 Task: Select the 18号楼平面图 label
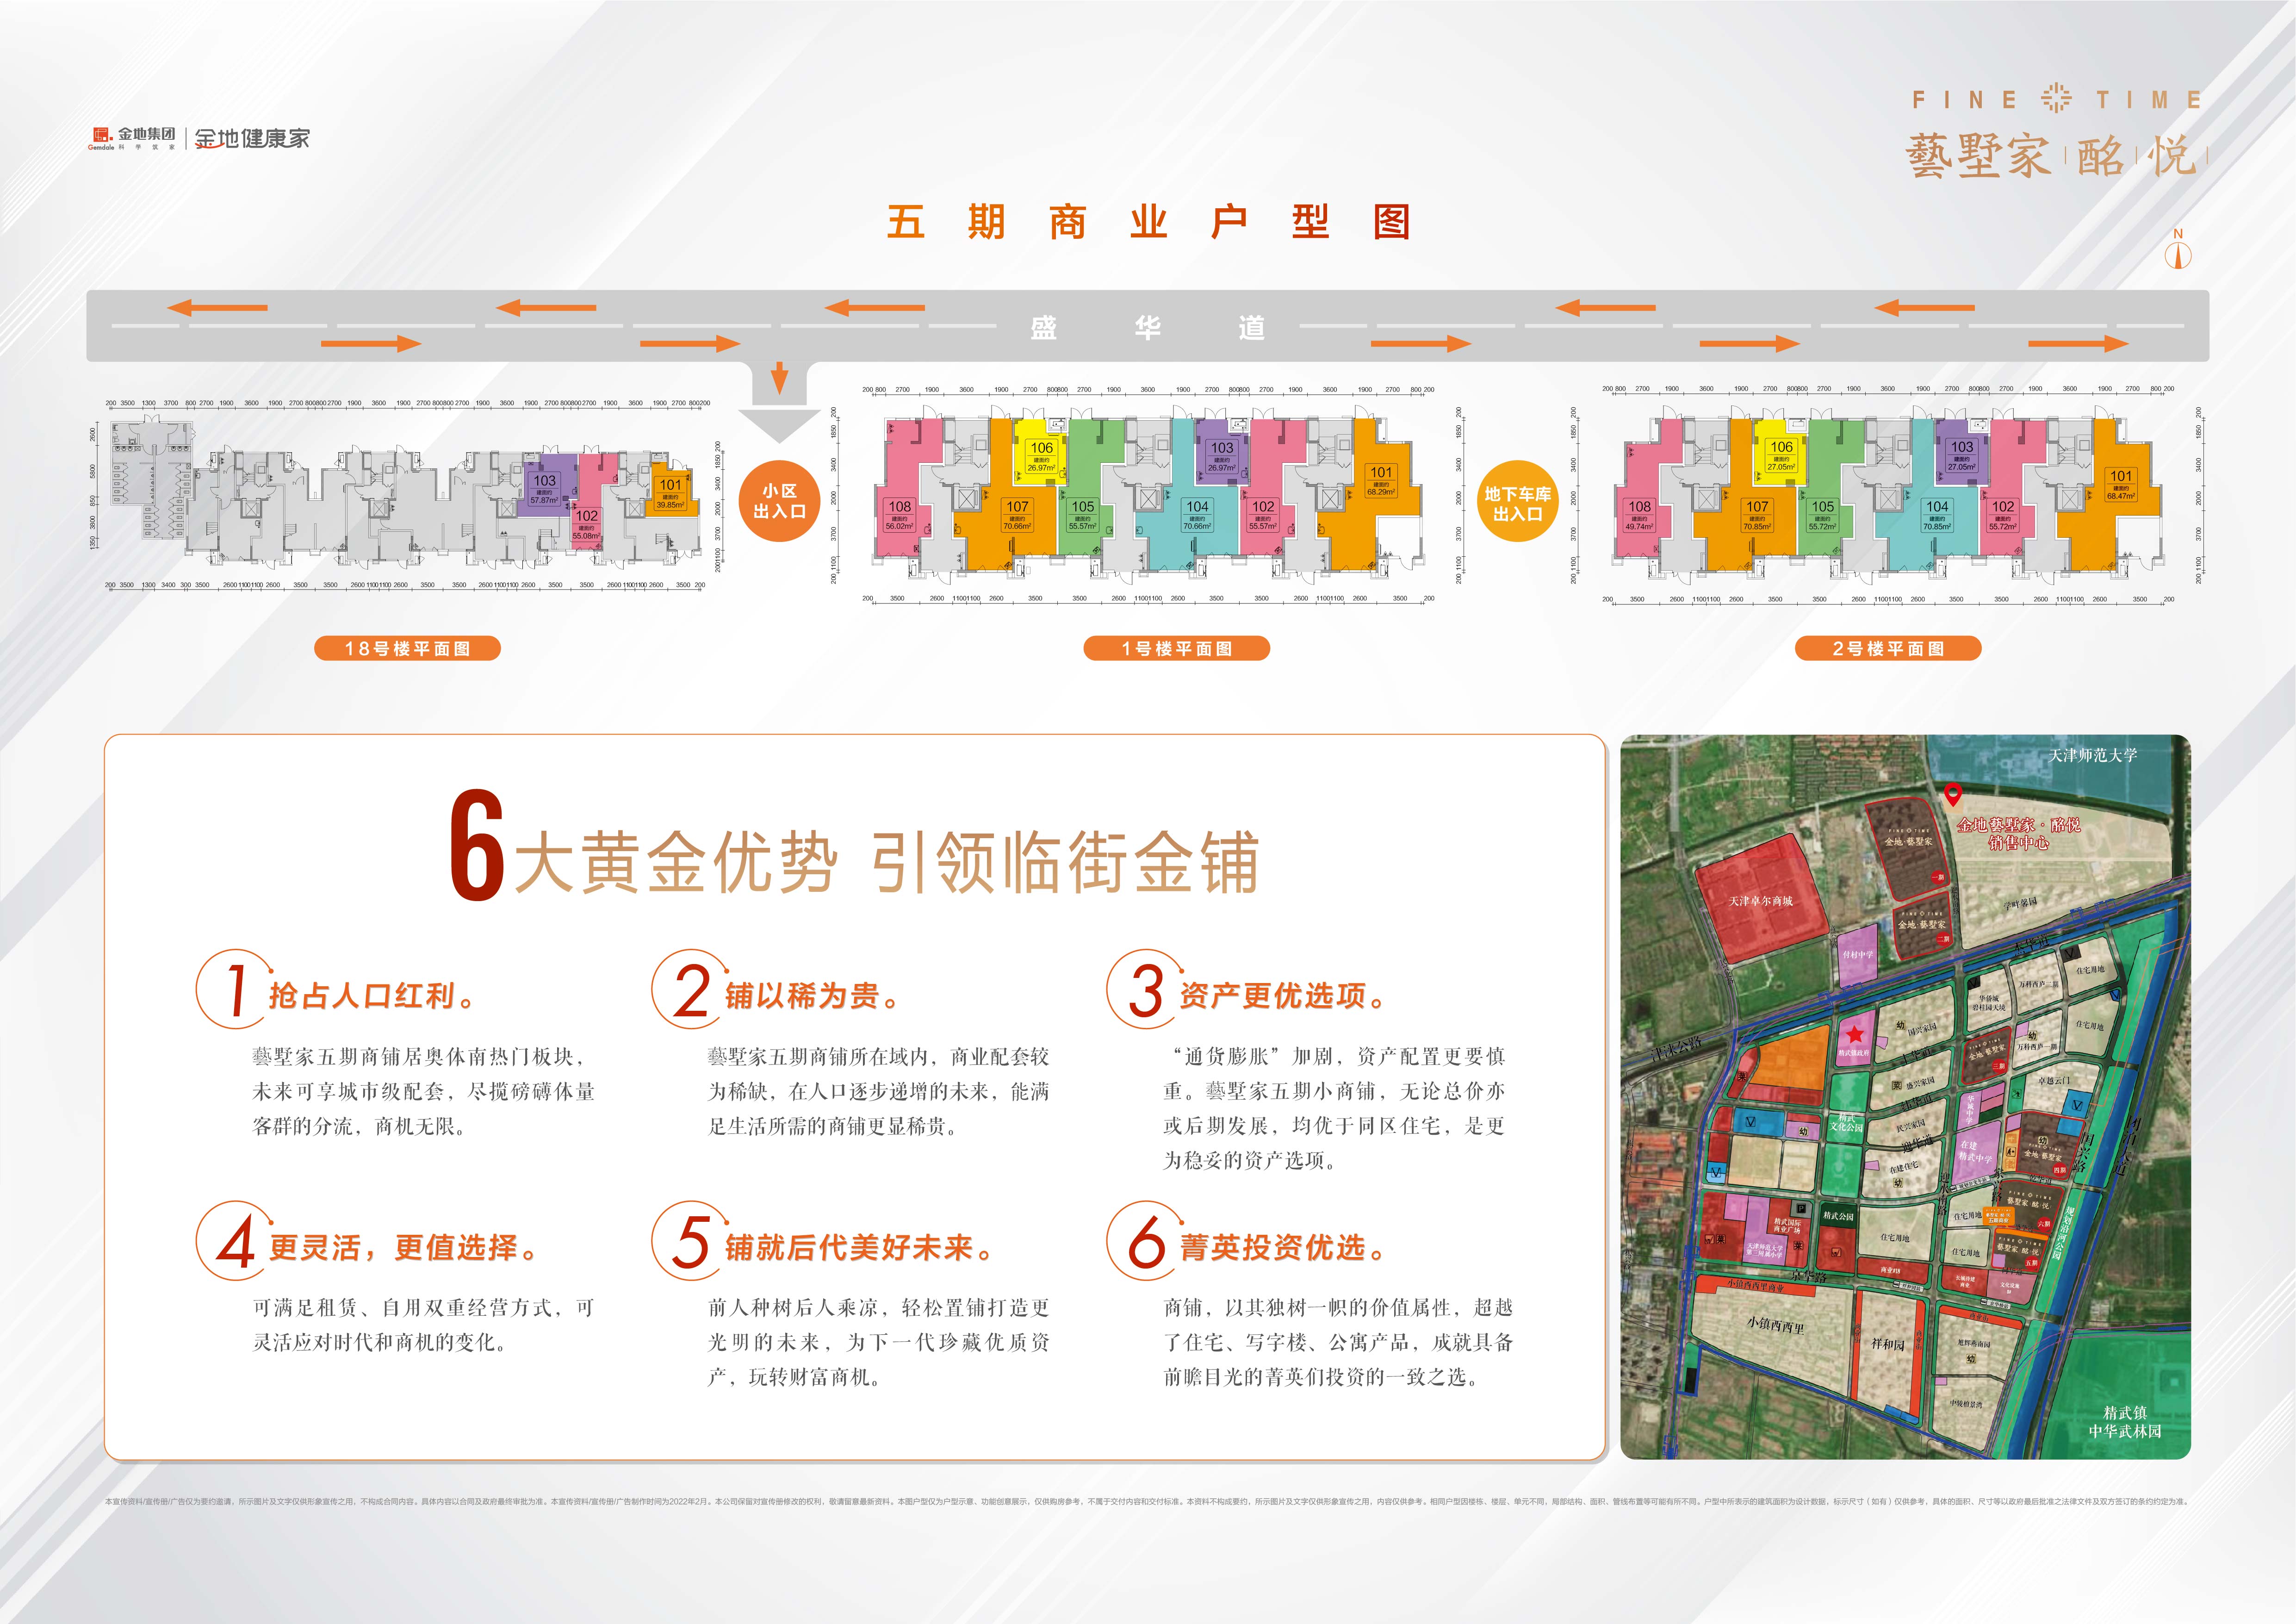pos(407,648)
